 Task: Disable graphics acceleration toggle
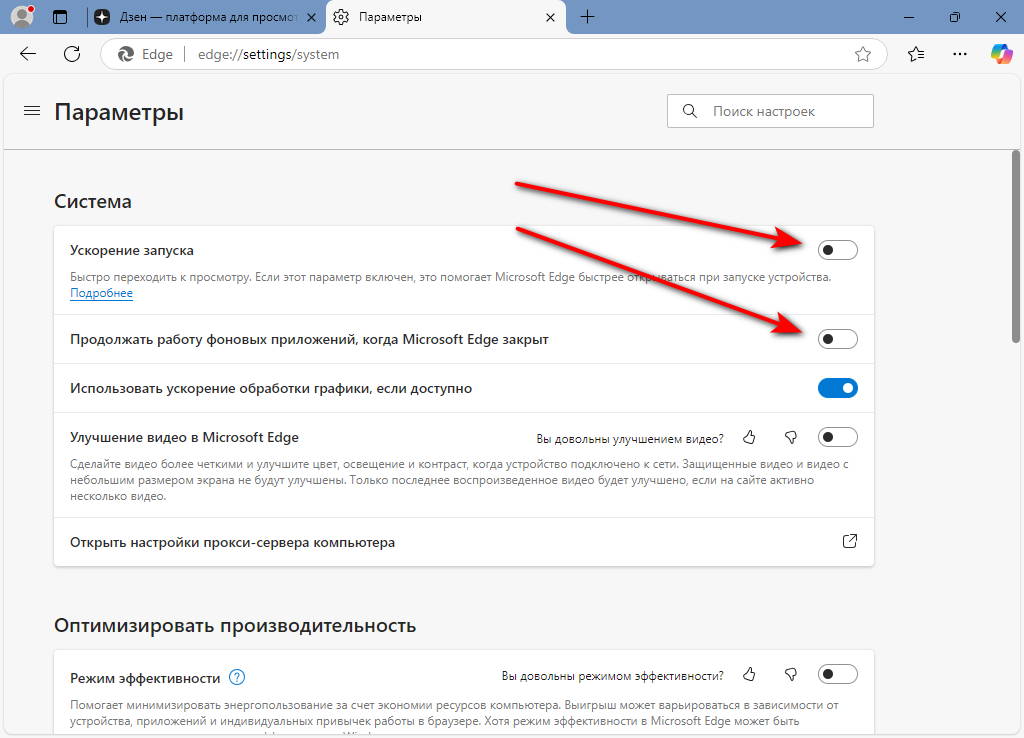click(838, 388)
